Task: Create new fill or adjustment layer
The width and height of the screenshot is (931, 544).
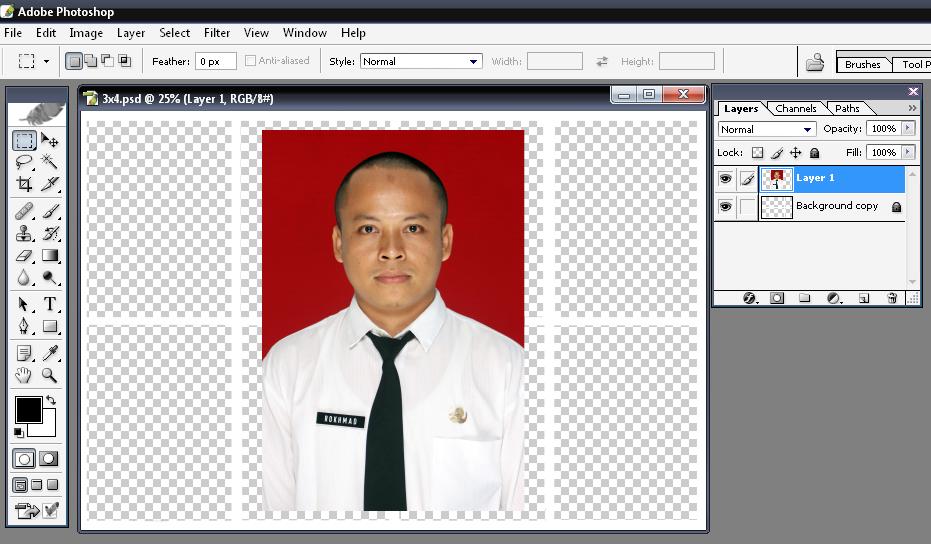Action: pos(834,298)
